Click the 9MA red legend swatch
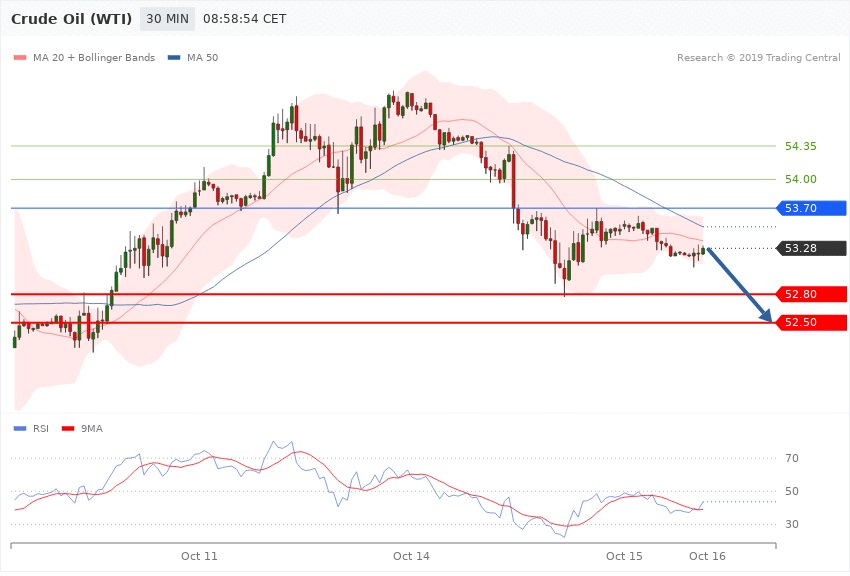850x576 pixels. (x=68, y=428)
